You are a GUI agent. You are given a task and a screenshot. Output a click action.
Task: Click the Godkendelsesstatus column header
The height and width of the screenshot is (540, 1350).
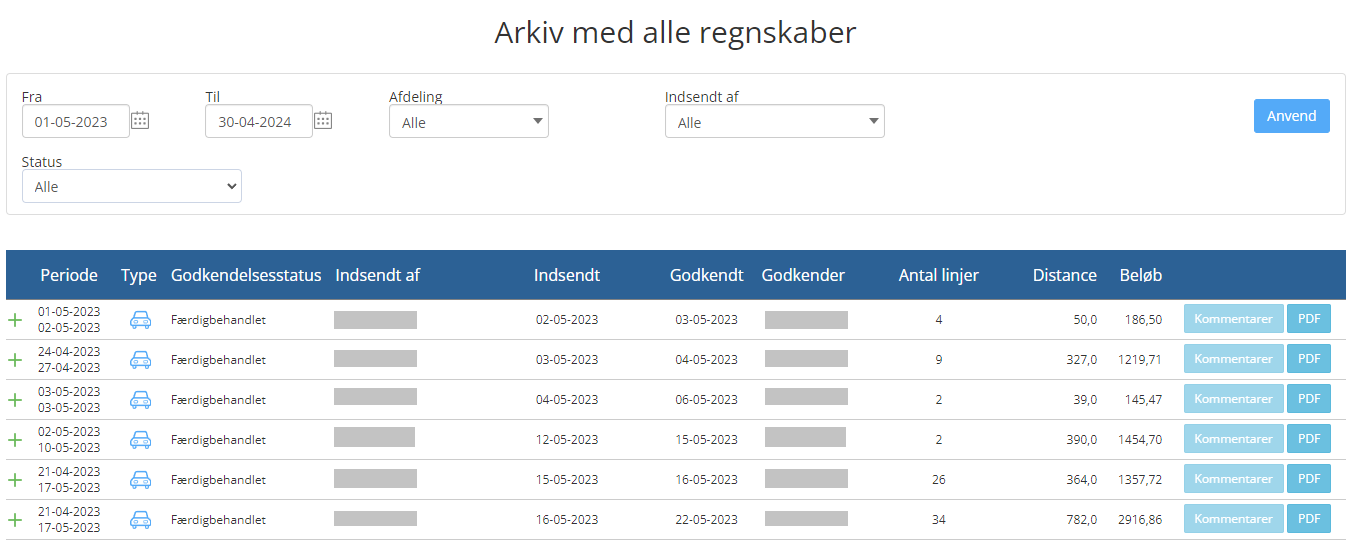(246, 275)
